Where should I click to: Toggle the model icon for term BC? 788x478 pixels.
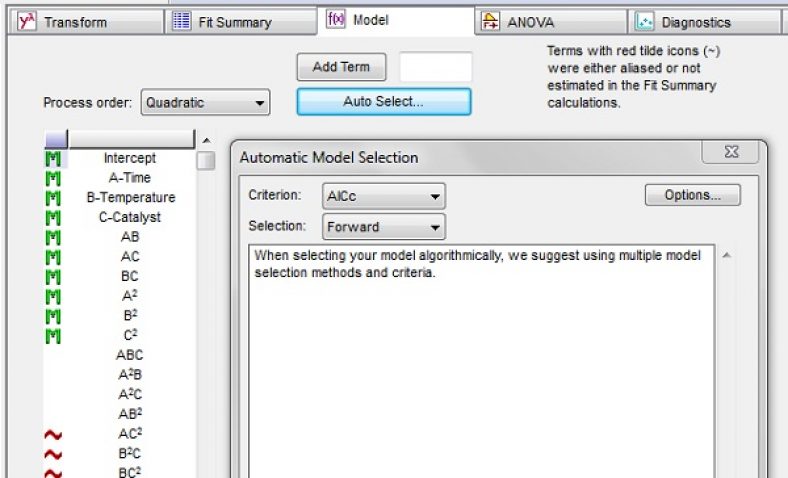click(x=53, y=276)
